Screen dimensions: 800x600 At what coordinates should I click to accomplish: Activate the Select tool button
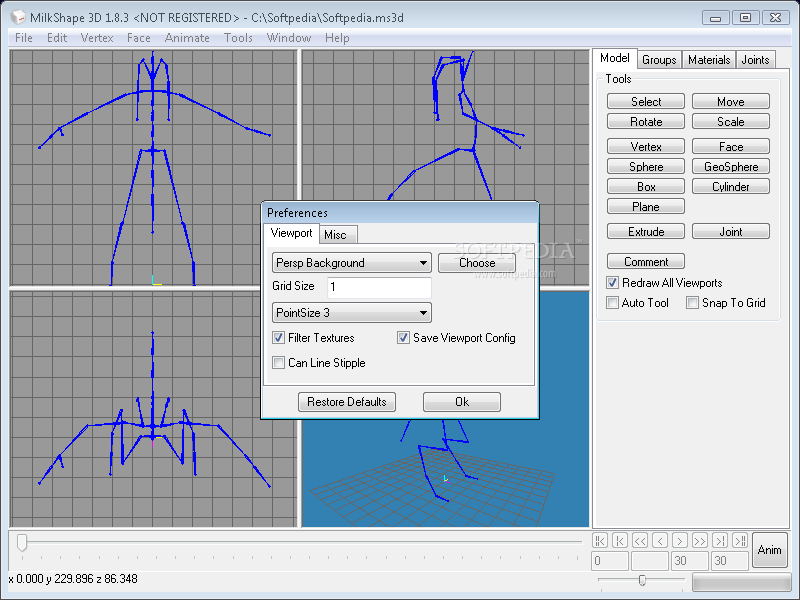point(646,102)
